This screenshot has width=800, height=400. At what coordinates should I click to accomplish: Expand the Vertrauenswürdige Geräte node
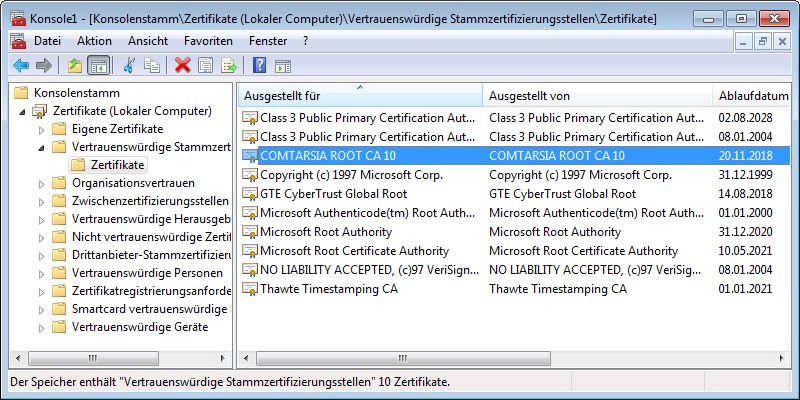tap(42, 328)
